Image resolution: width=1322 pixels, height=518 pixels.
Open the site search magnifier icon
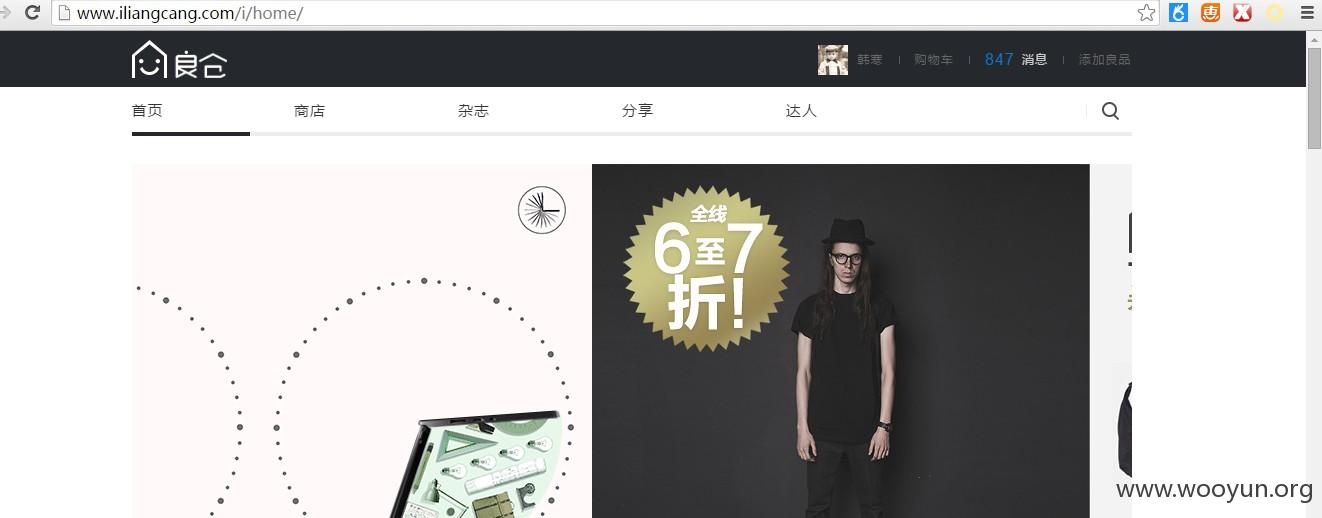point(1110,111)
